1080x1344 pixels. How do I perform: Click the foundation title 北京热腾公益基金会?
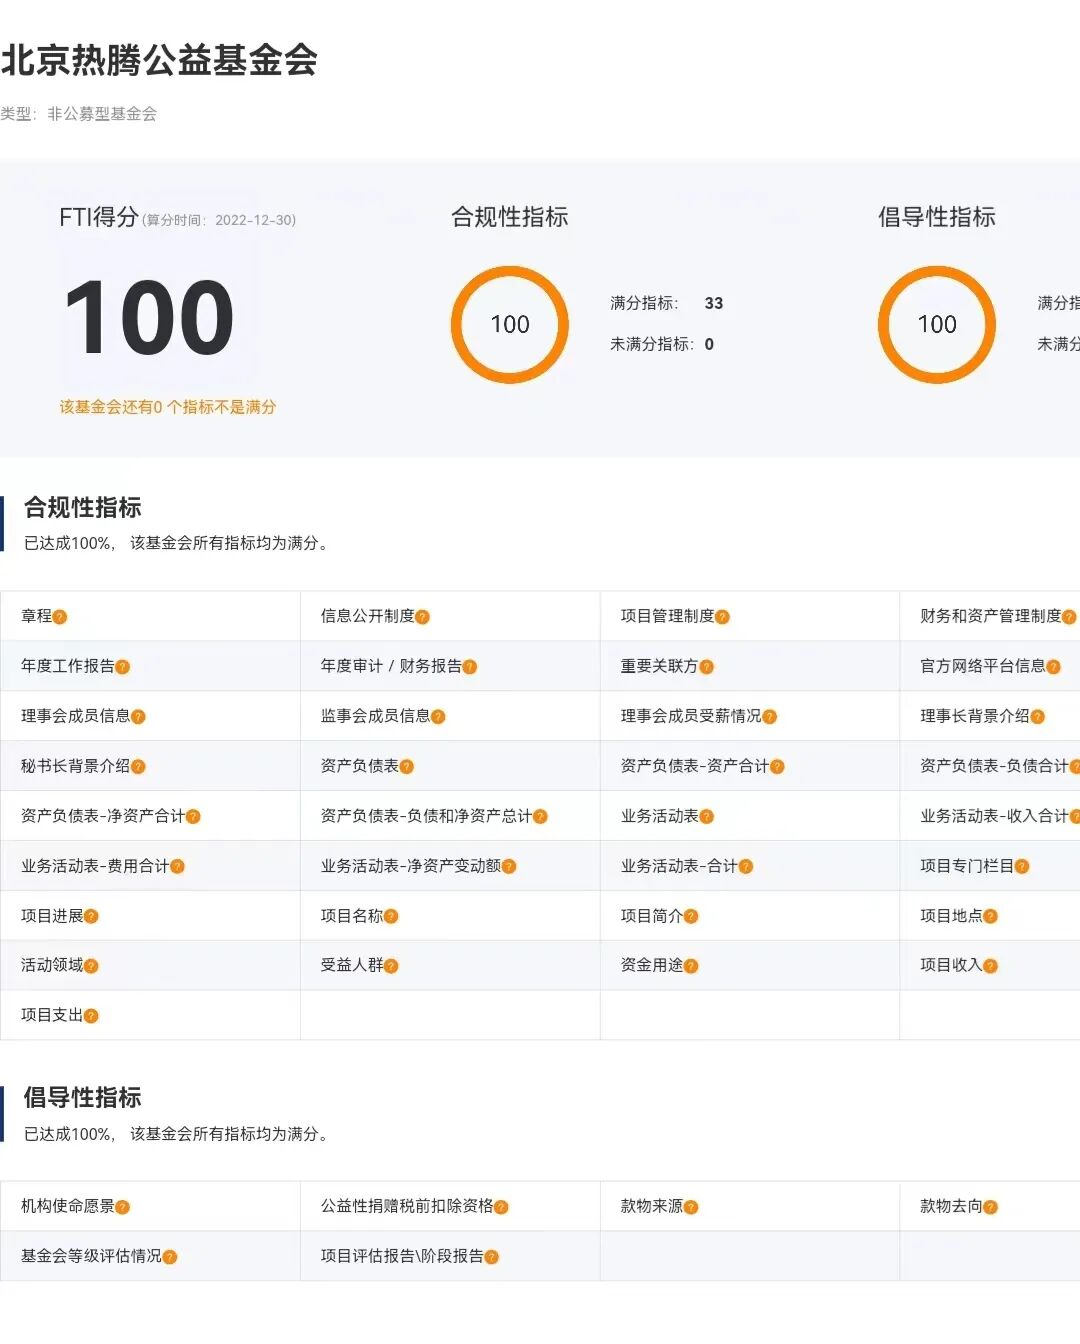coord(160,60)
